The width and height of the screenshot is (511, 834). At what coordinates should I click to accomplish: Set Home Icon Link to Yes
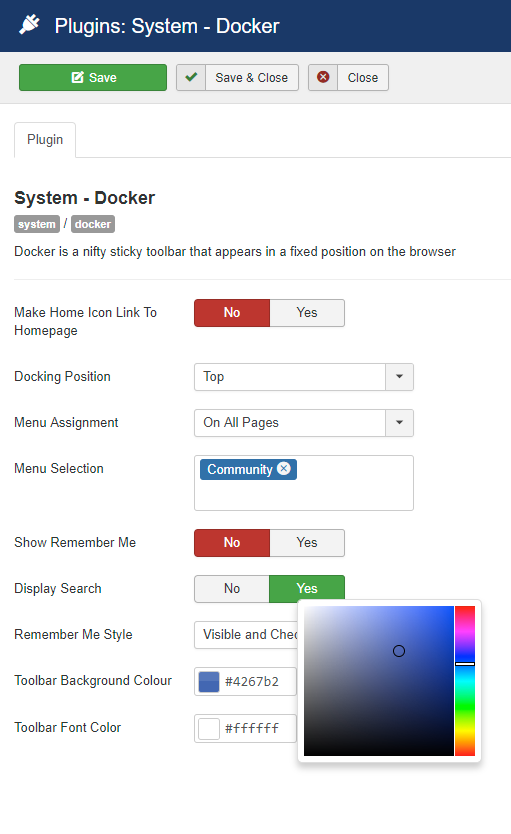tap(307, 313)
